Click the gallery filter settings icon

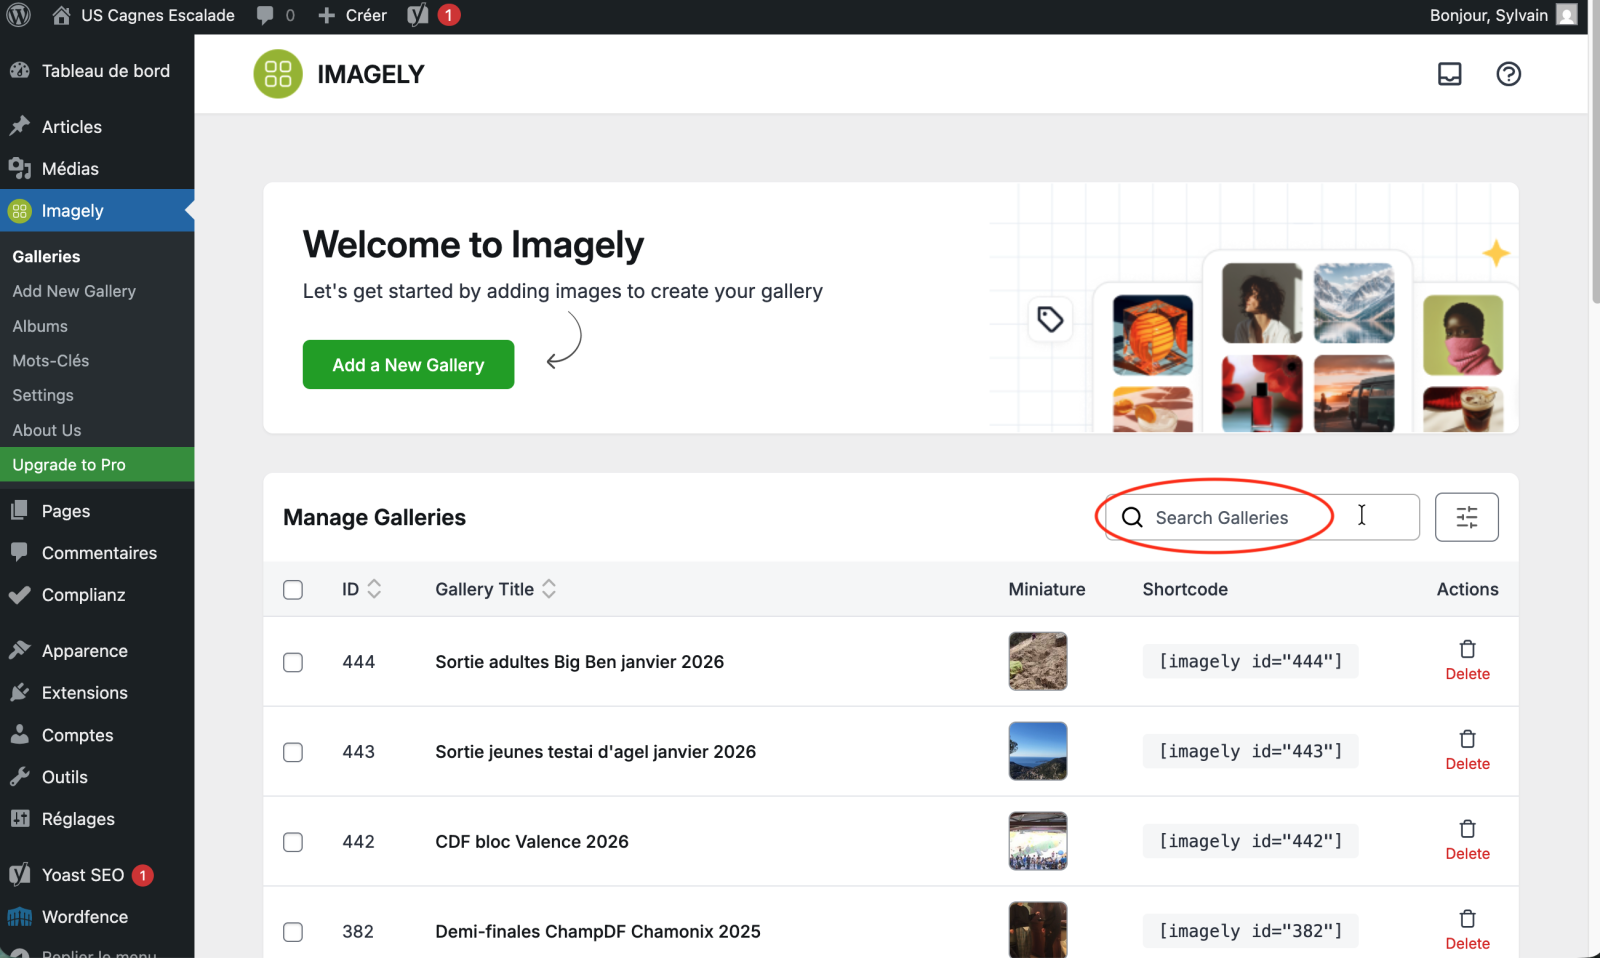(1466, 517)
